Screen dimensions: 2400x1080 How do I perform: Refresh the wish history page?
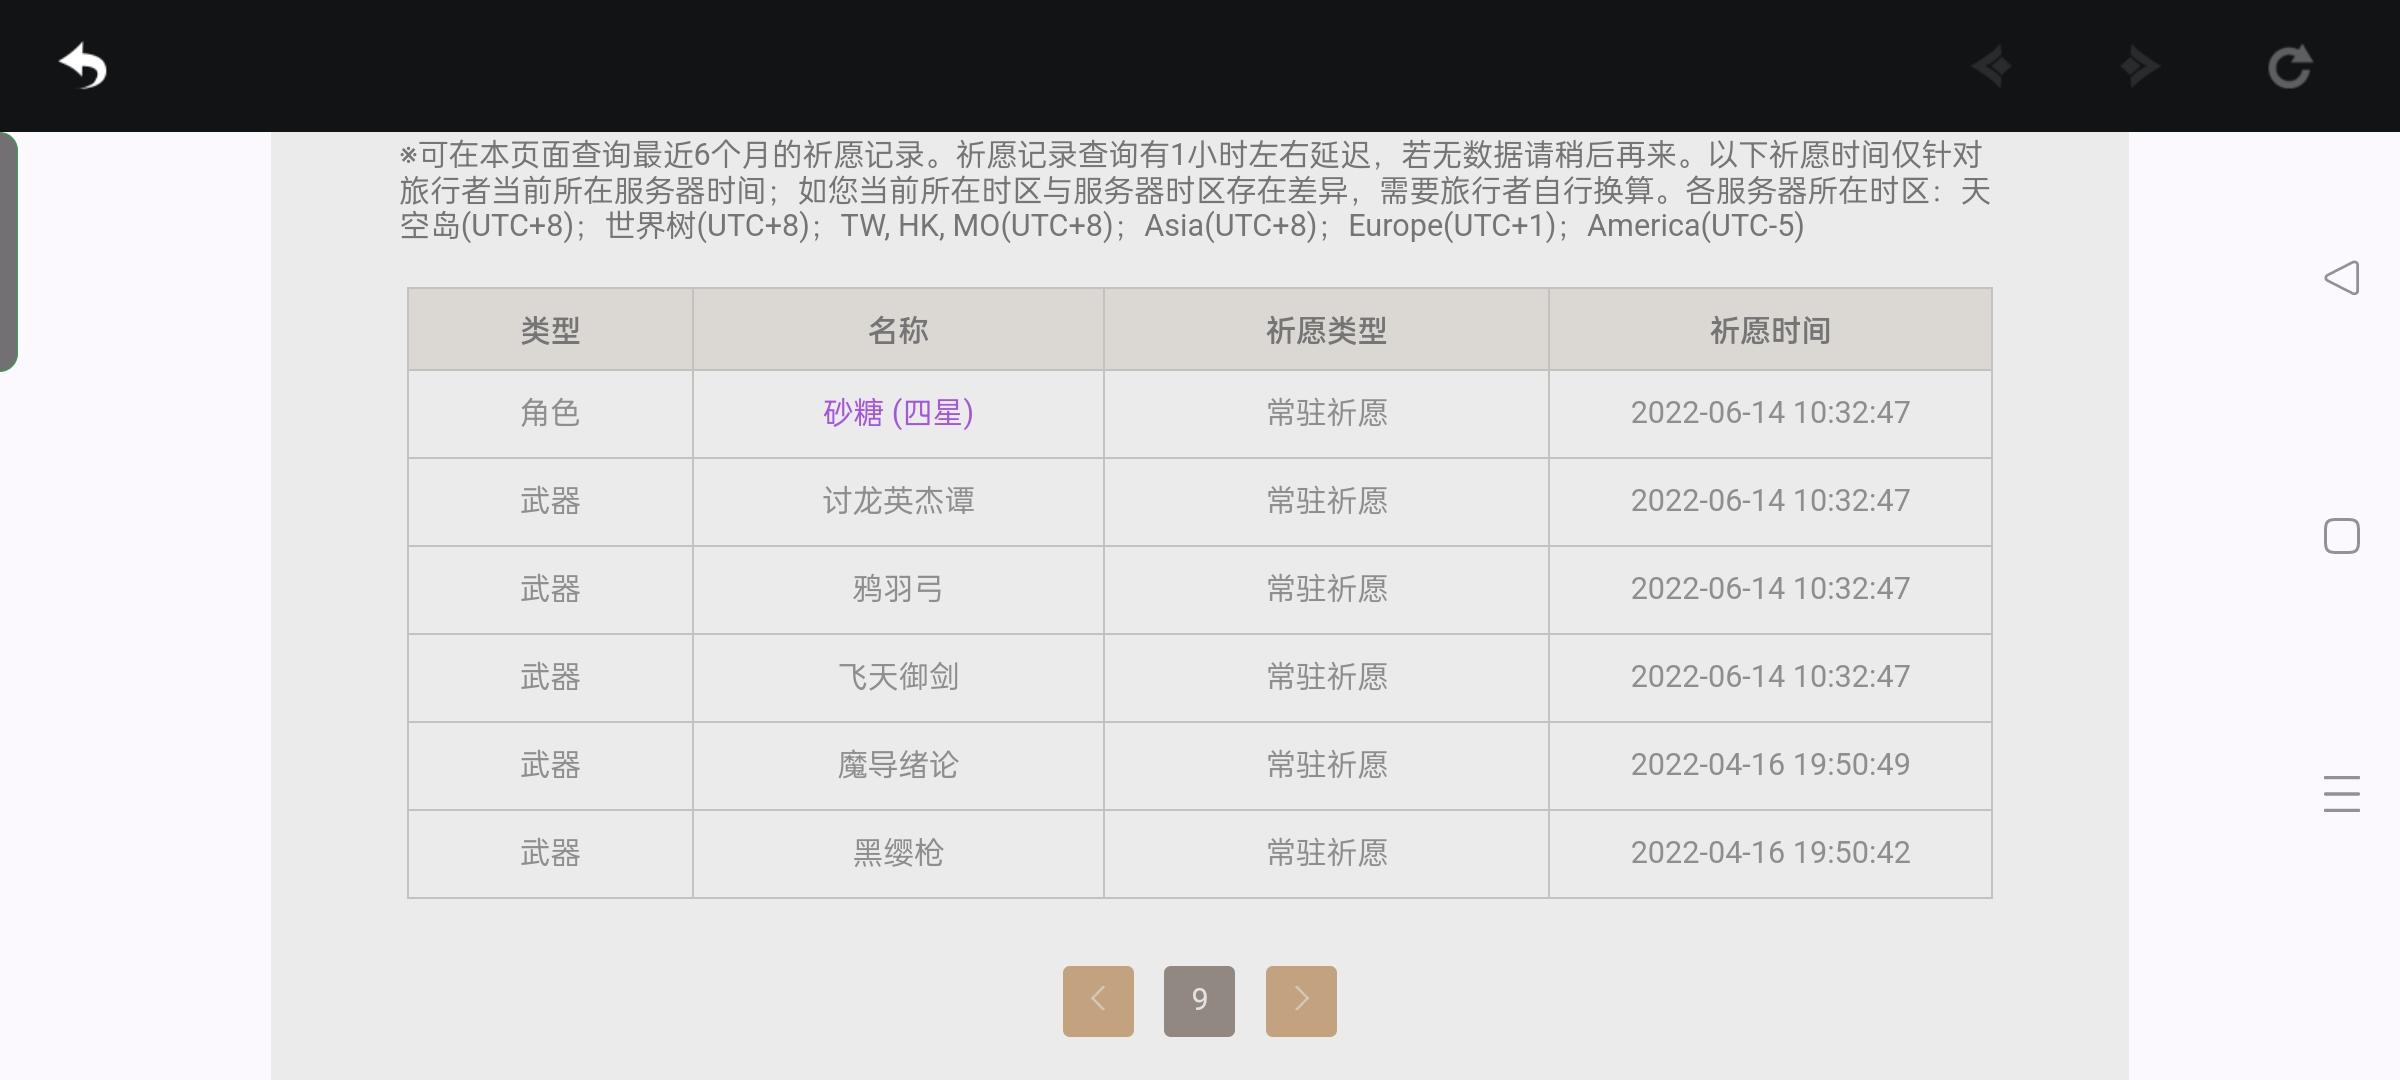tap(2289, 67)
